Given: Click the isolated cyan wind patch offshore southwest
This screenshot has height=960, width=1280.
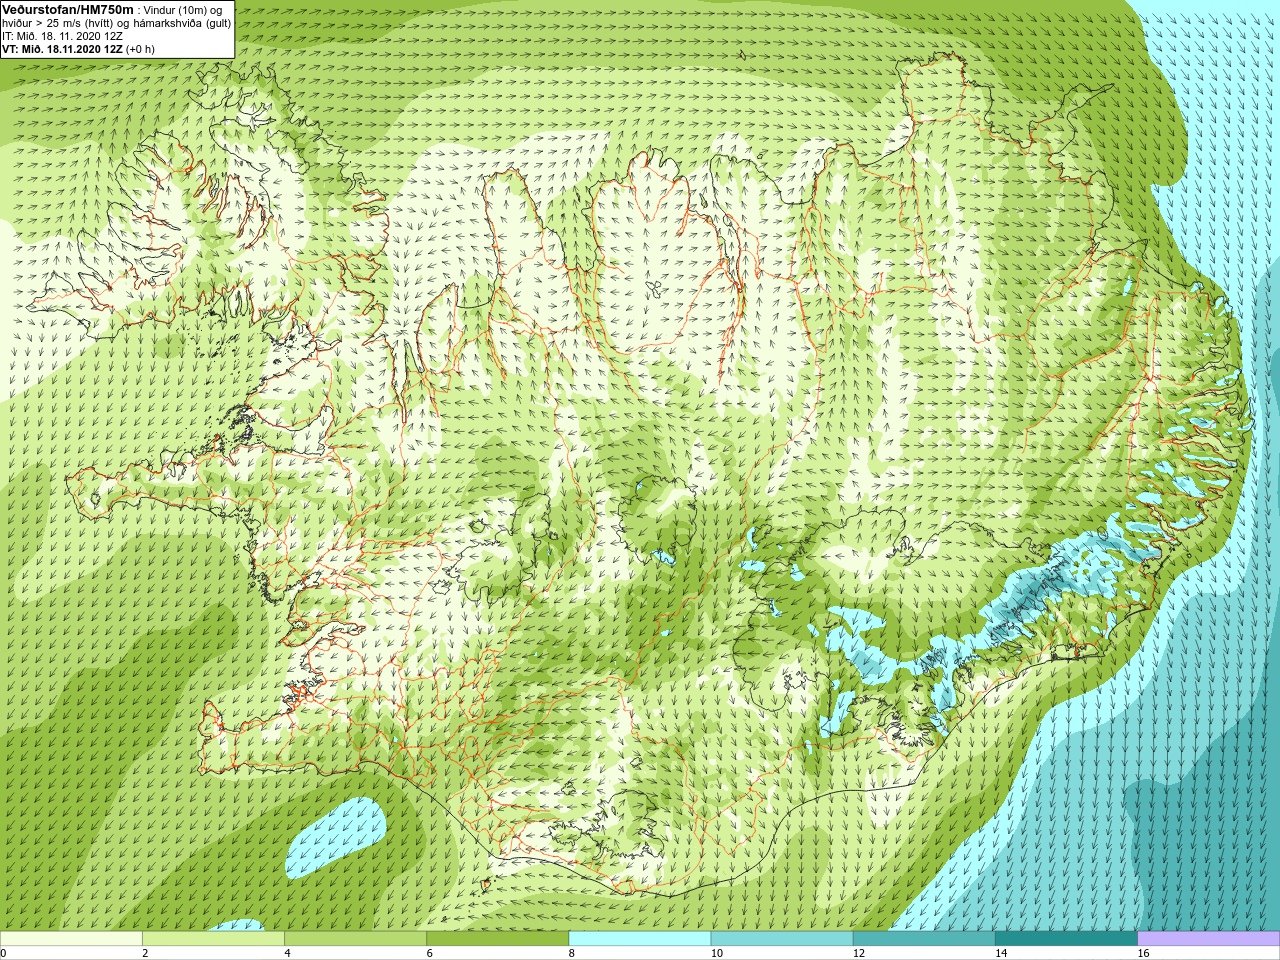Looking at the screenshot, I should 335,836.
